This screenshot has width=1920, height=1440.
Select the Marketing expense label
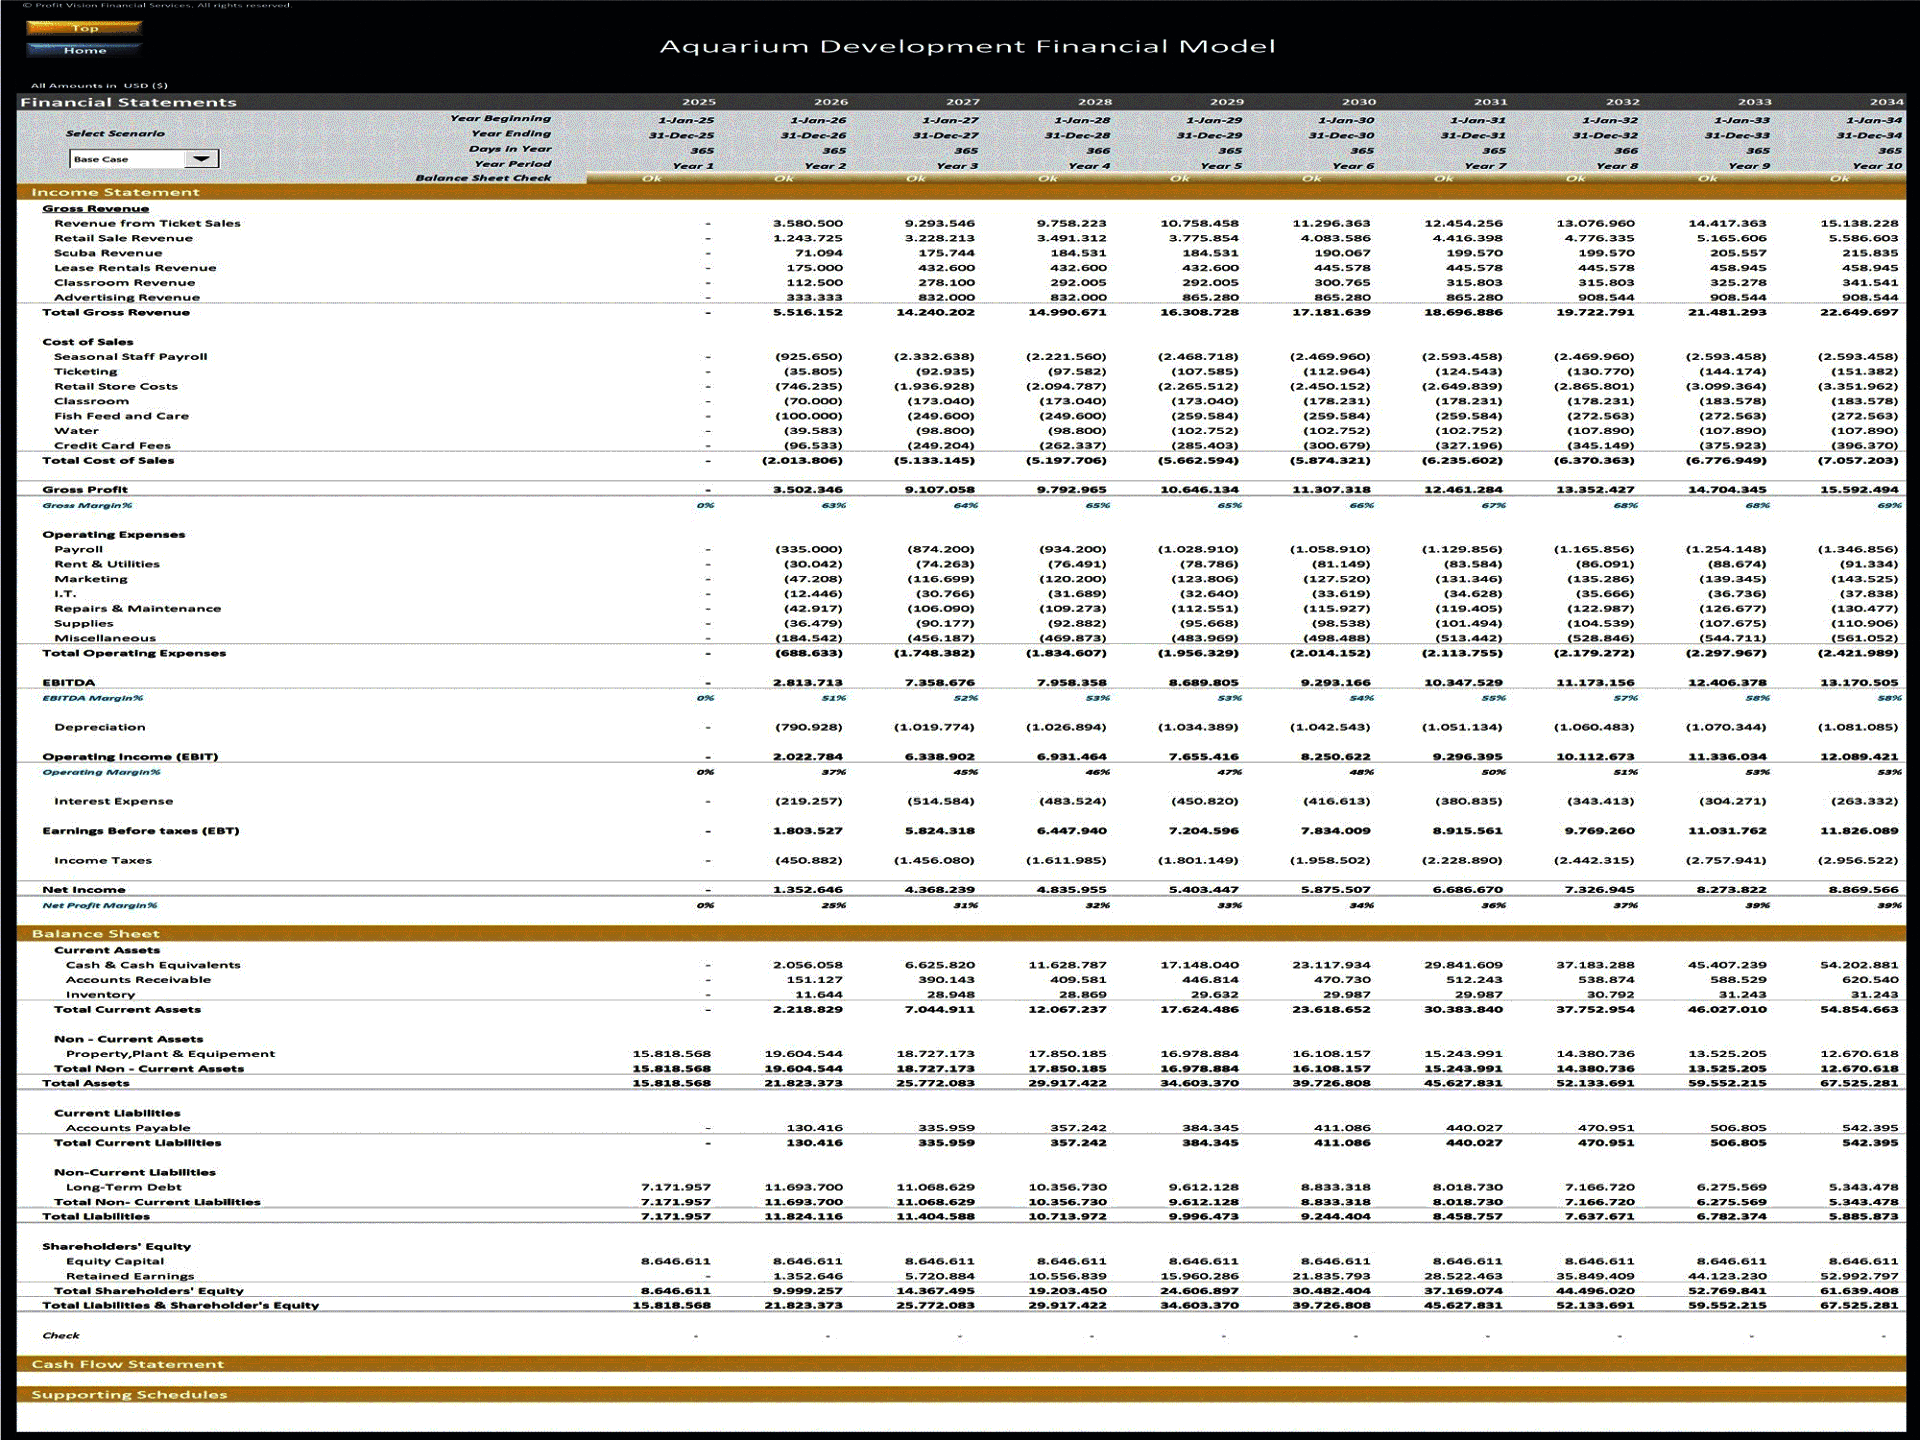pyautogui.click(x=91, y=579)
